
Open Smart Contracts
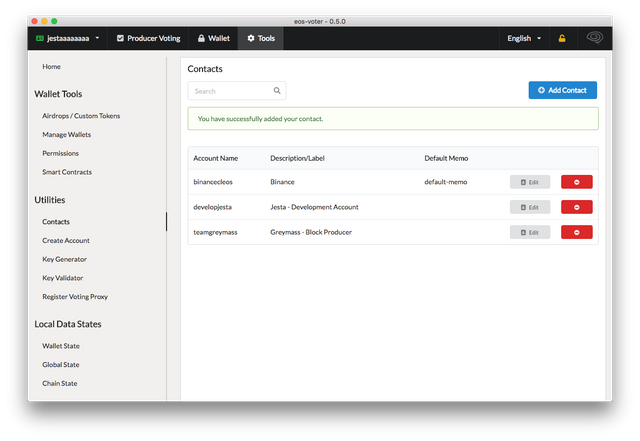(x=67, y=172)
